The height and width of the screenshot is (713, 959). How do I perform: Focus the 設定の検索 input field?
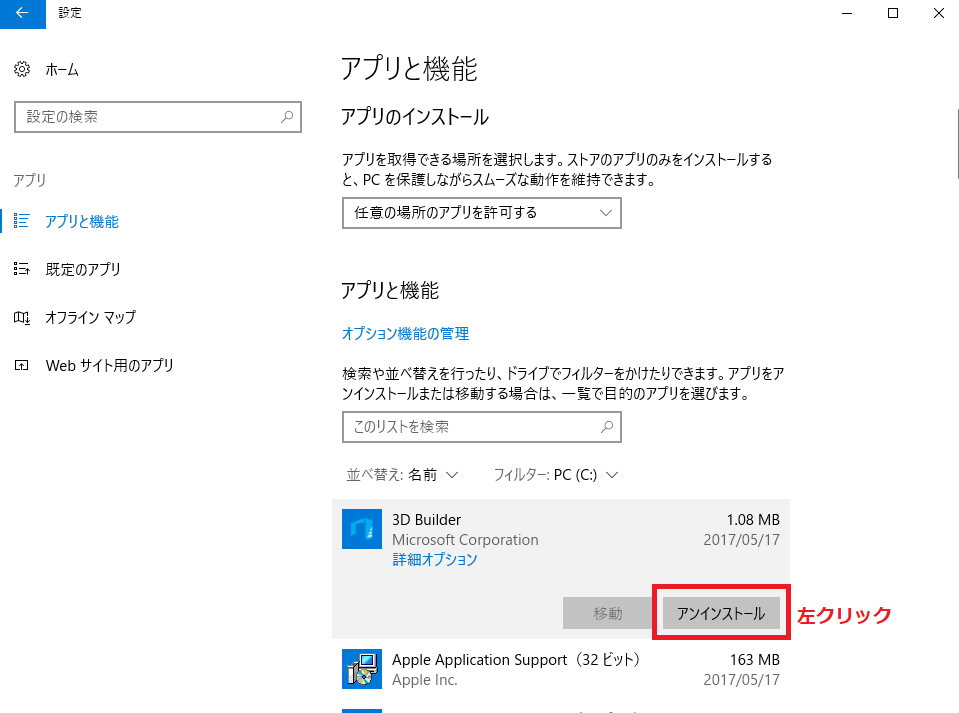158,117
